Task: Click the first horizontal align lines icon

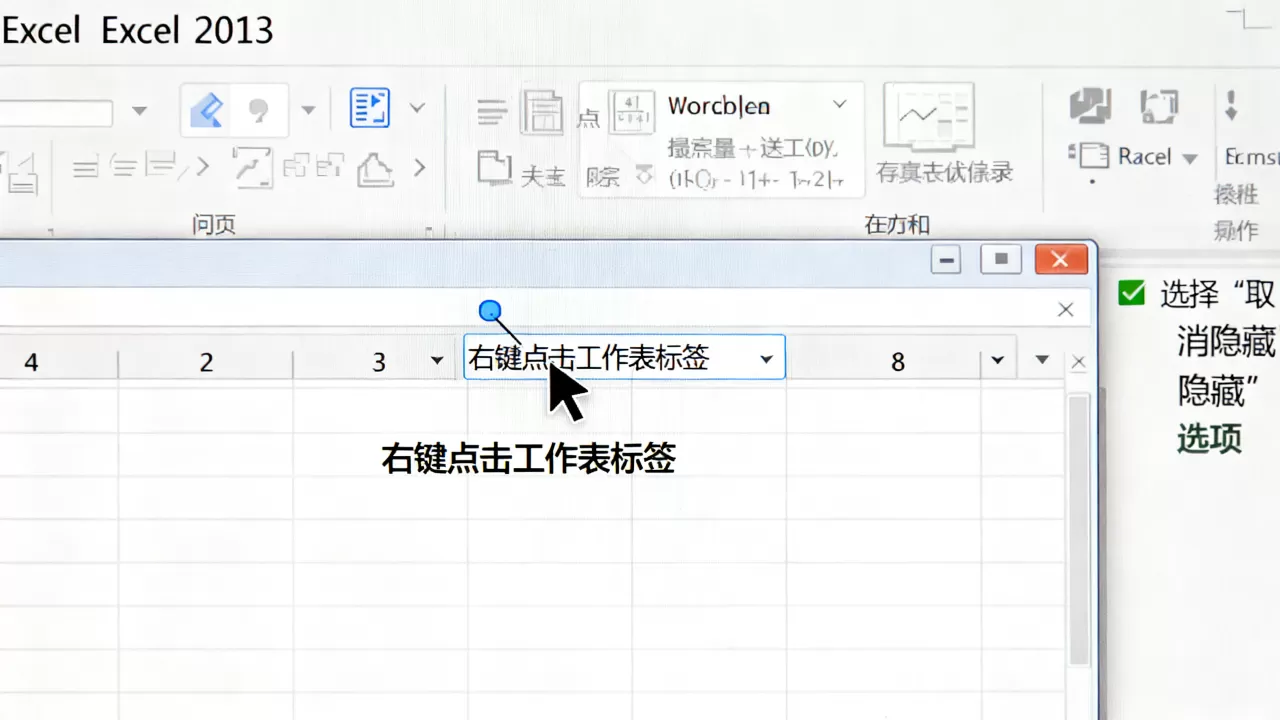Action: coord(86,167)
